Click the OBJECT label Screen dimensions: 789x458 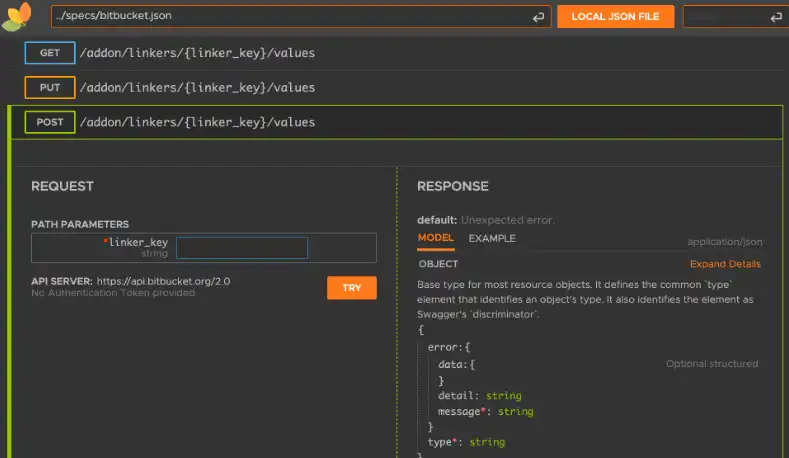438,264
